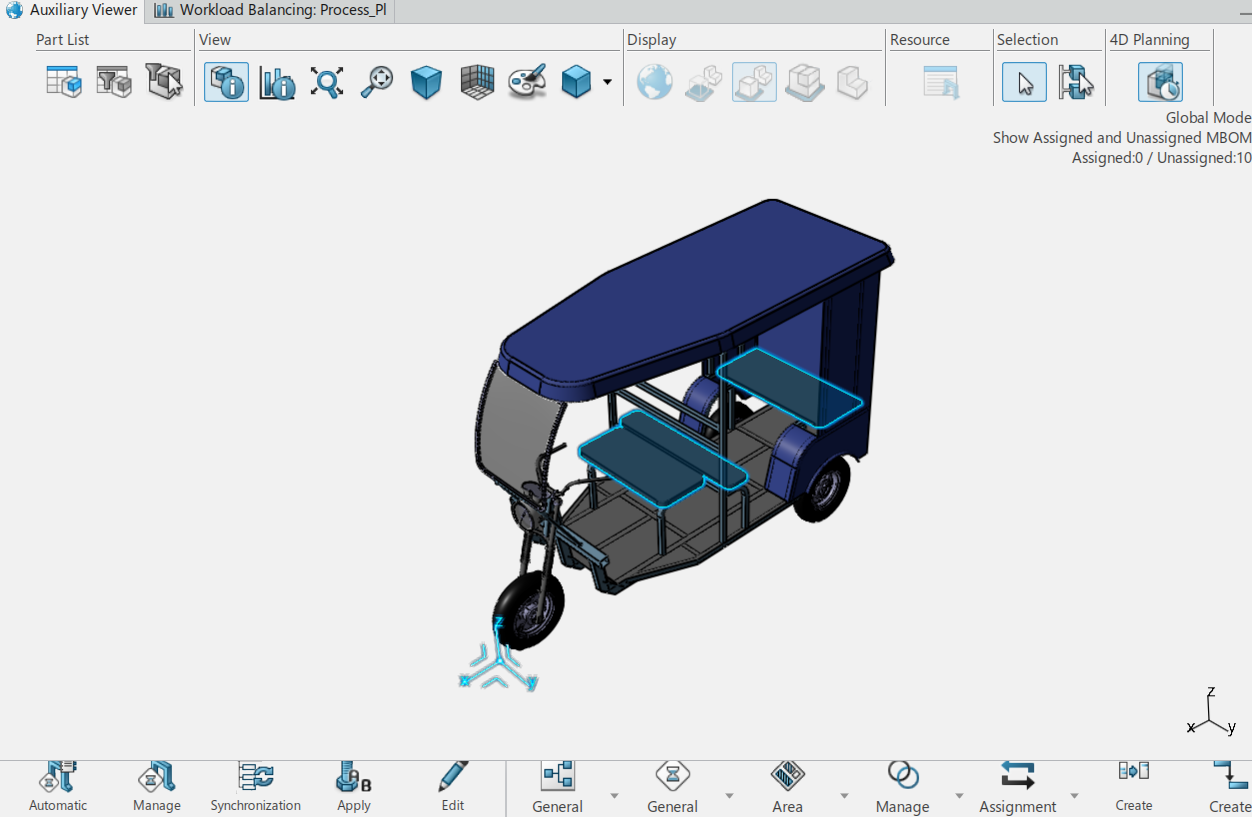Toggle the 4D Planning clock button

[x=1160, y=82]
